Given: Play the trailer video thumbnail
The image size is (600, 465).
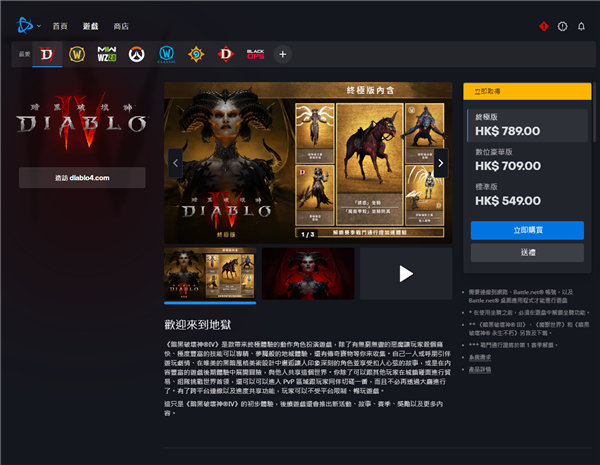Looking at the screenshot, I should point(405,273).
